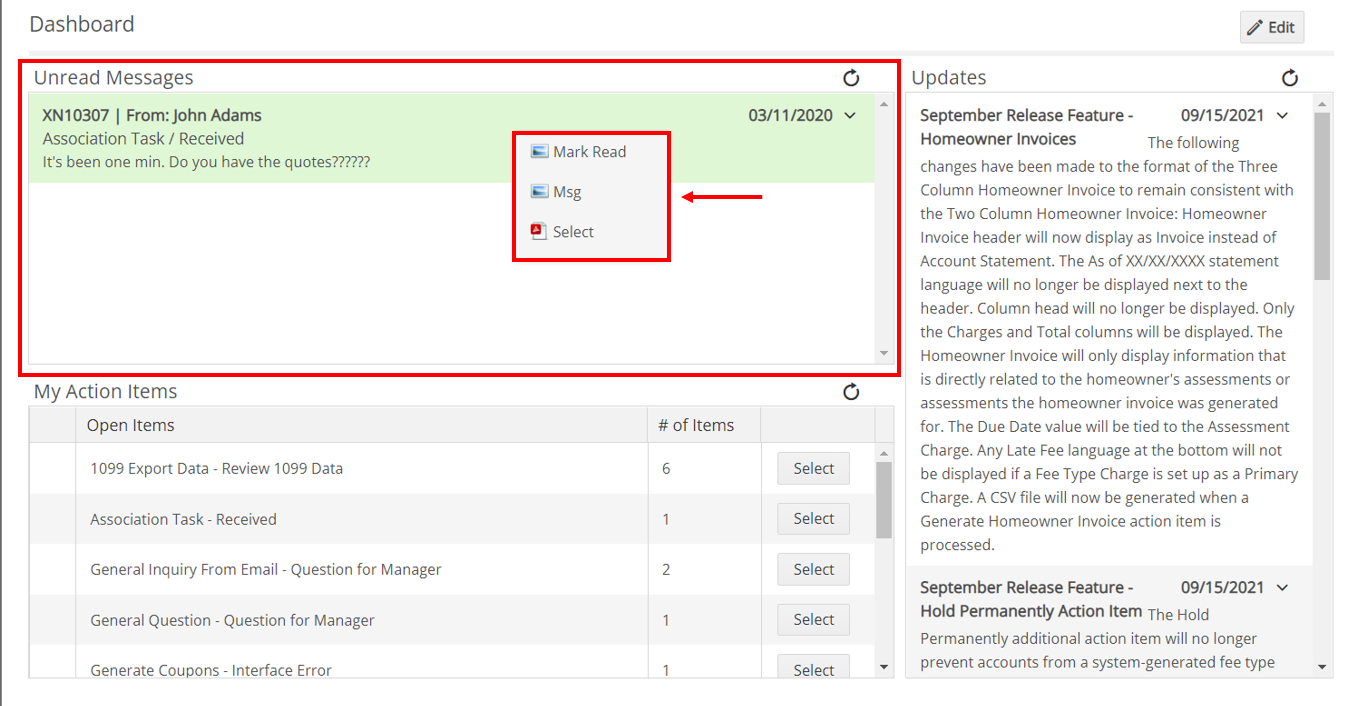1346x706 pixels.
Task: Click the red Select PDF icon
Action: (539, 231)
